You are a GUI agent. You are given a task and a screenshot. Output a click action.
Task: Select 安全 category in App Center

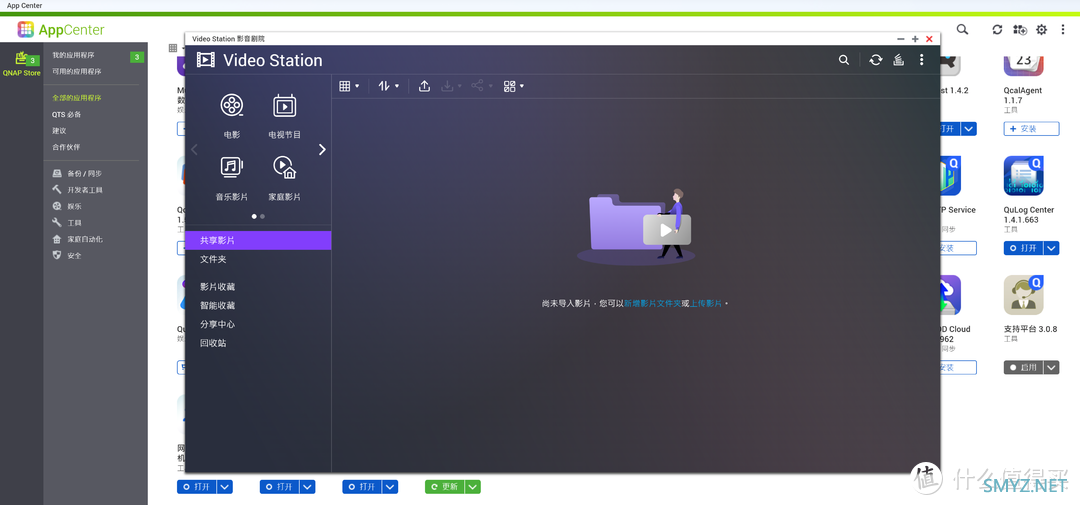tap(67, 256)
